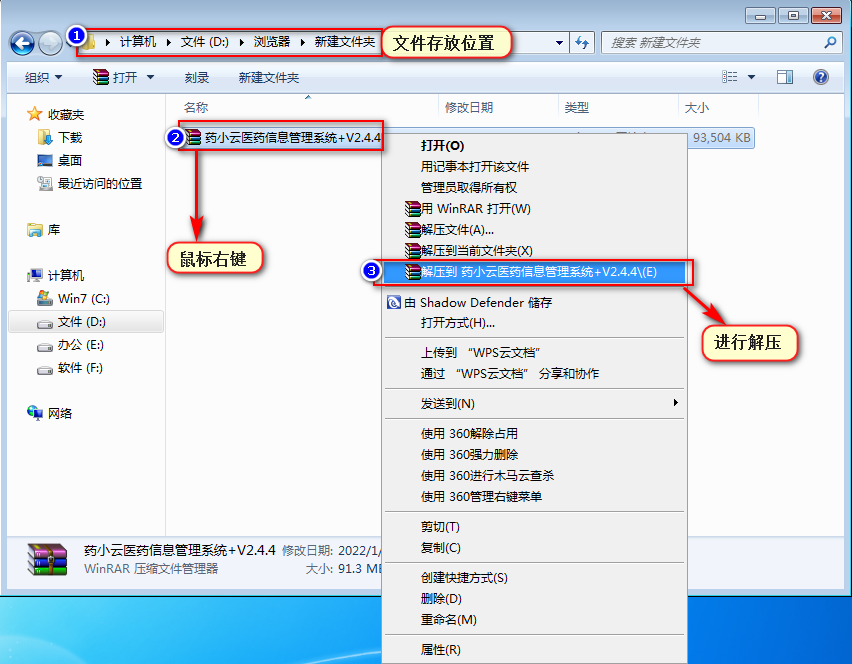This screenshot has width=852, height=664.
Task: Click the magnifier icon in the search box
Action: tap(830, 42)
